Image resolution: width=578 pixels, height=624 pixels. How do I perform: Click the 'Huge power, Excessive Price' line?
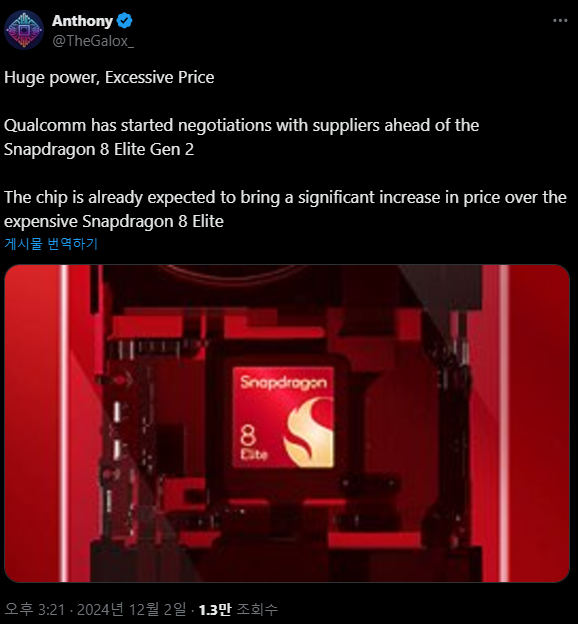click(109, 78)
